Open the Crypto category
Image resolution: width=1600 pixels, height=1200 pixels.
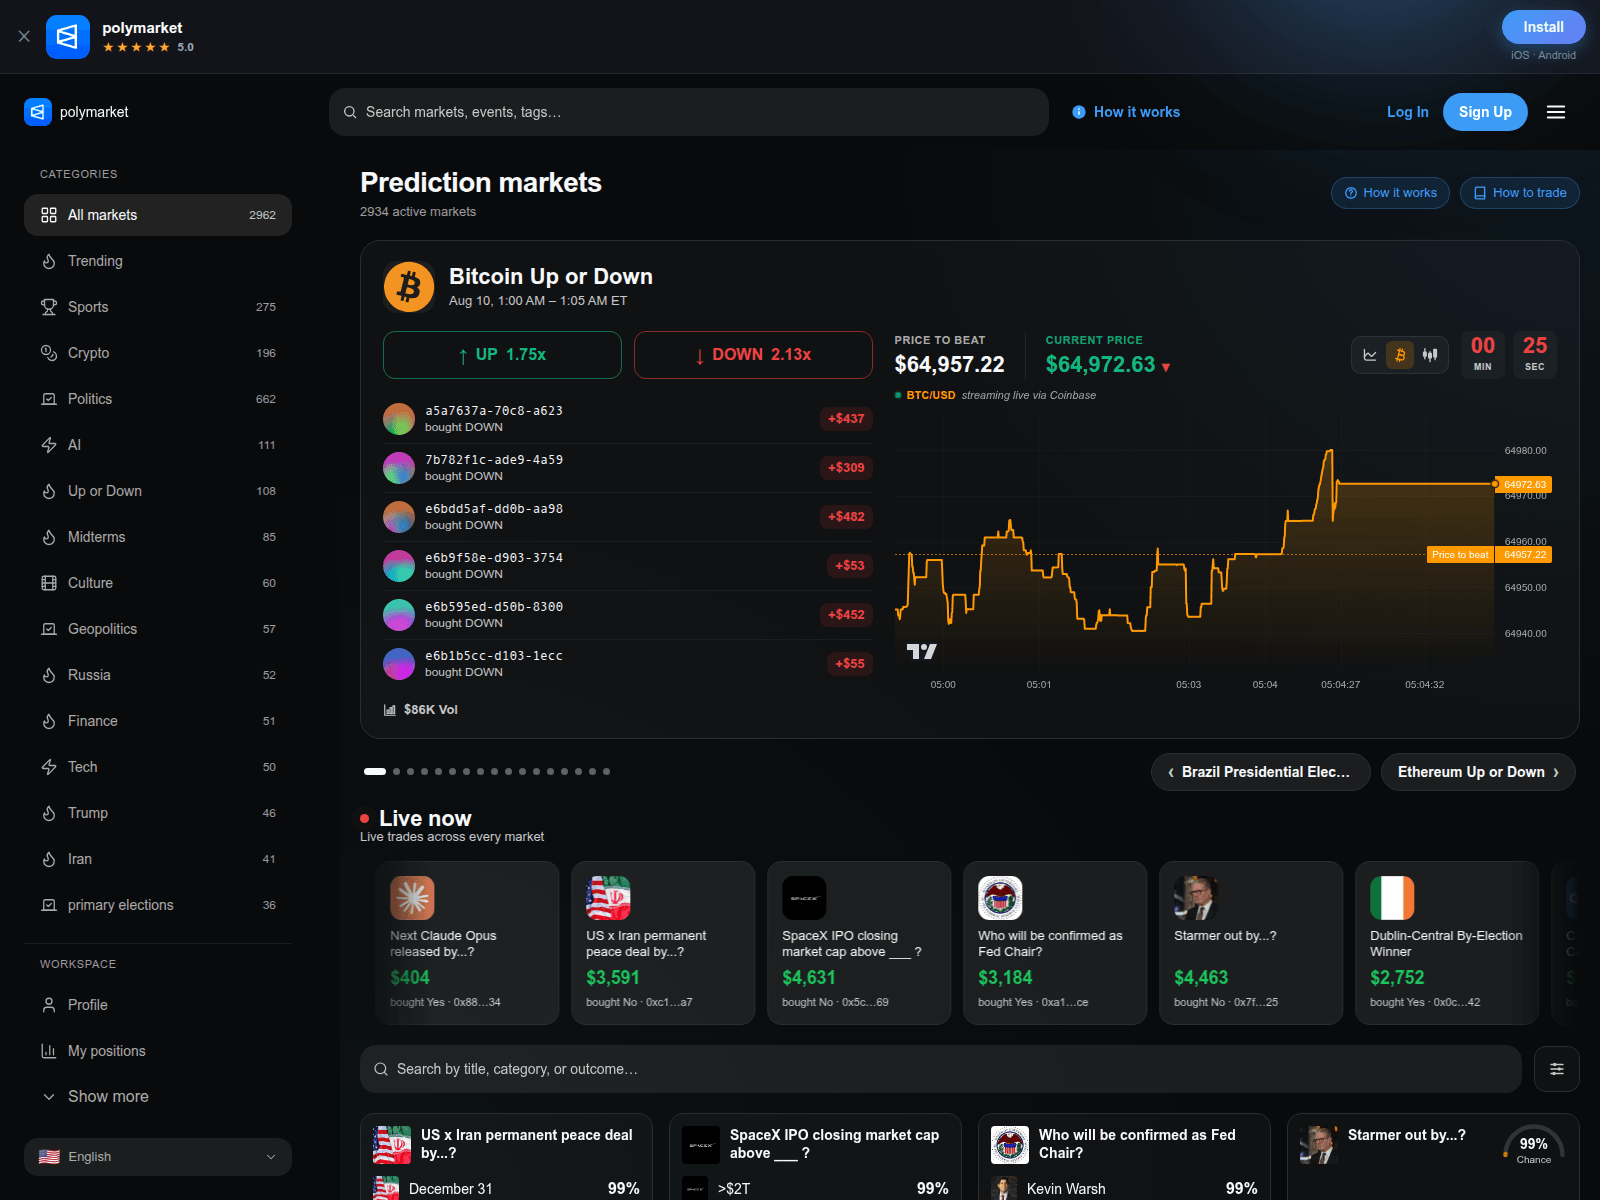tap(158, 353)
